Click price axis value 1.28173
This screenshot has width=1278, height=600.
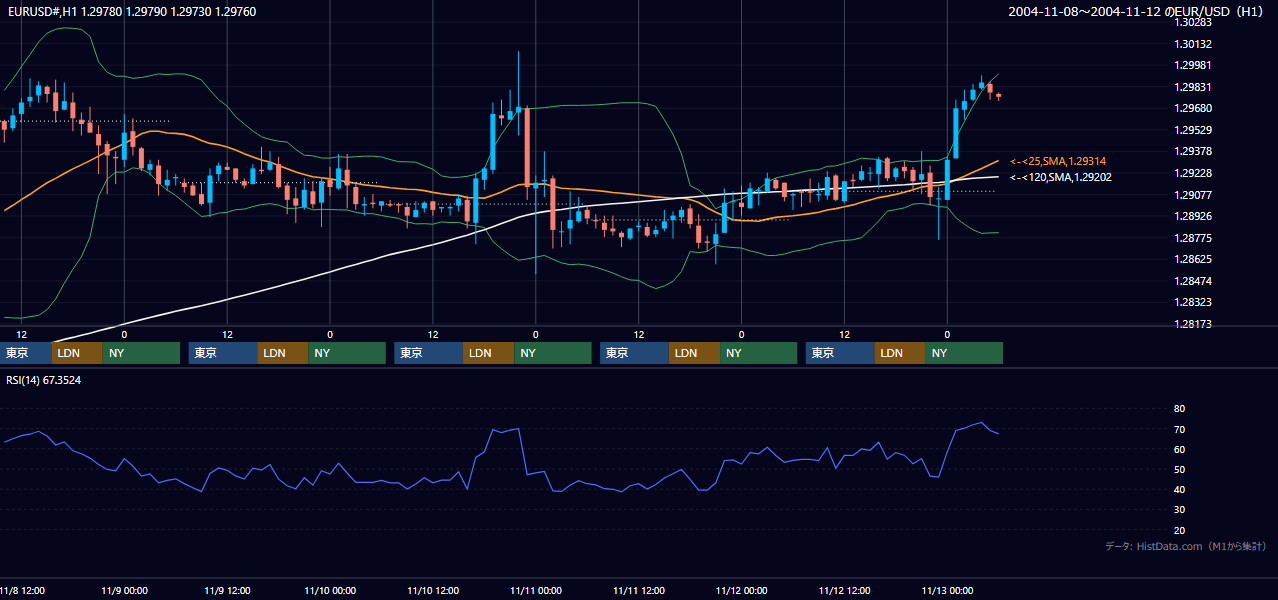tap(1193, 324)
